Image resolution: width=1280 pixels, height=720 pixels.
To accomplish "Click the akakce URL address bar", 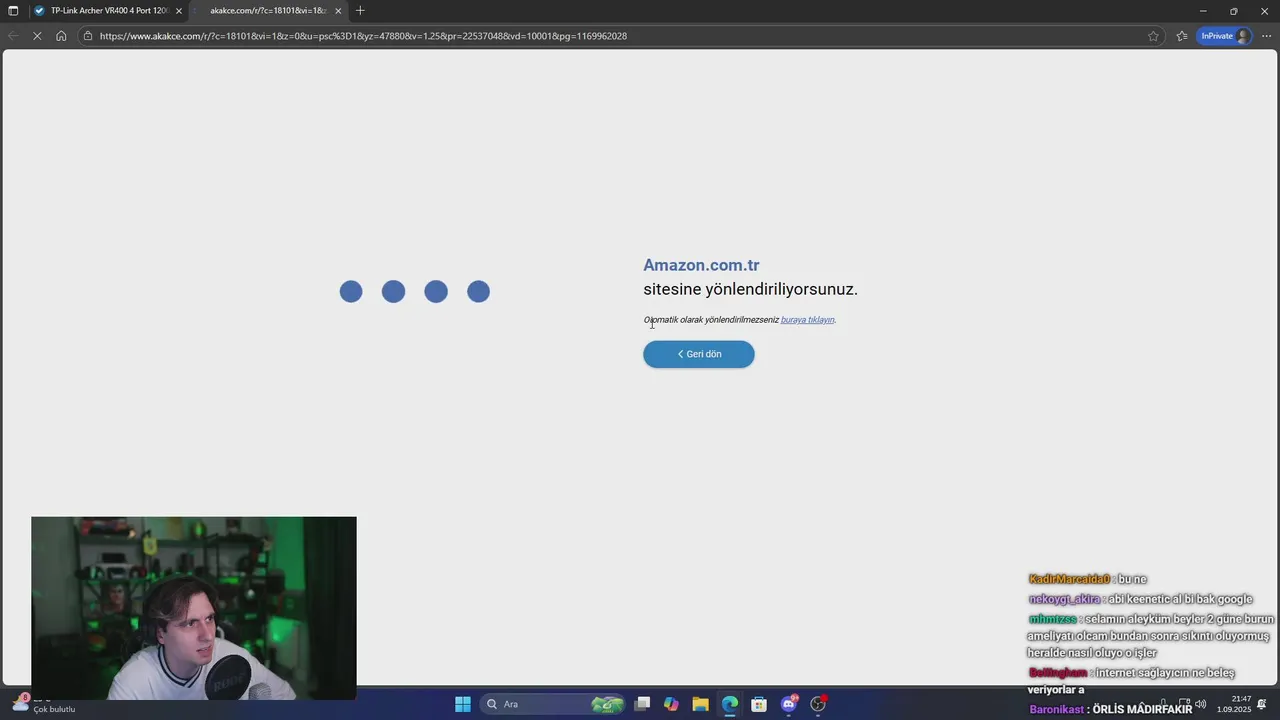I will point(620,36).
